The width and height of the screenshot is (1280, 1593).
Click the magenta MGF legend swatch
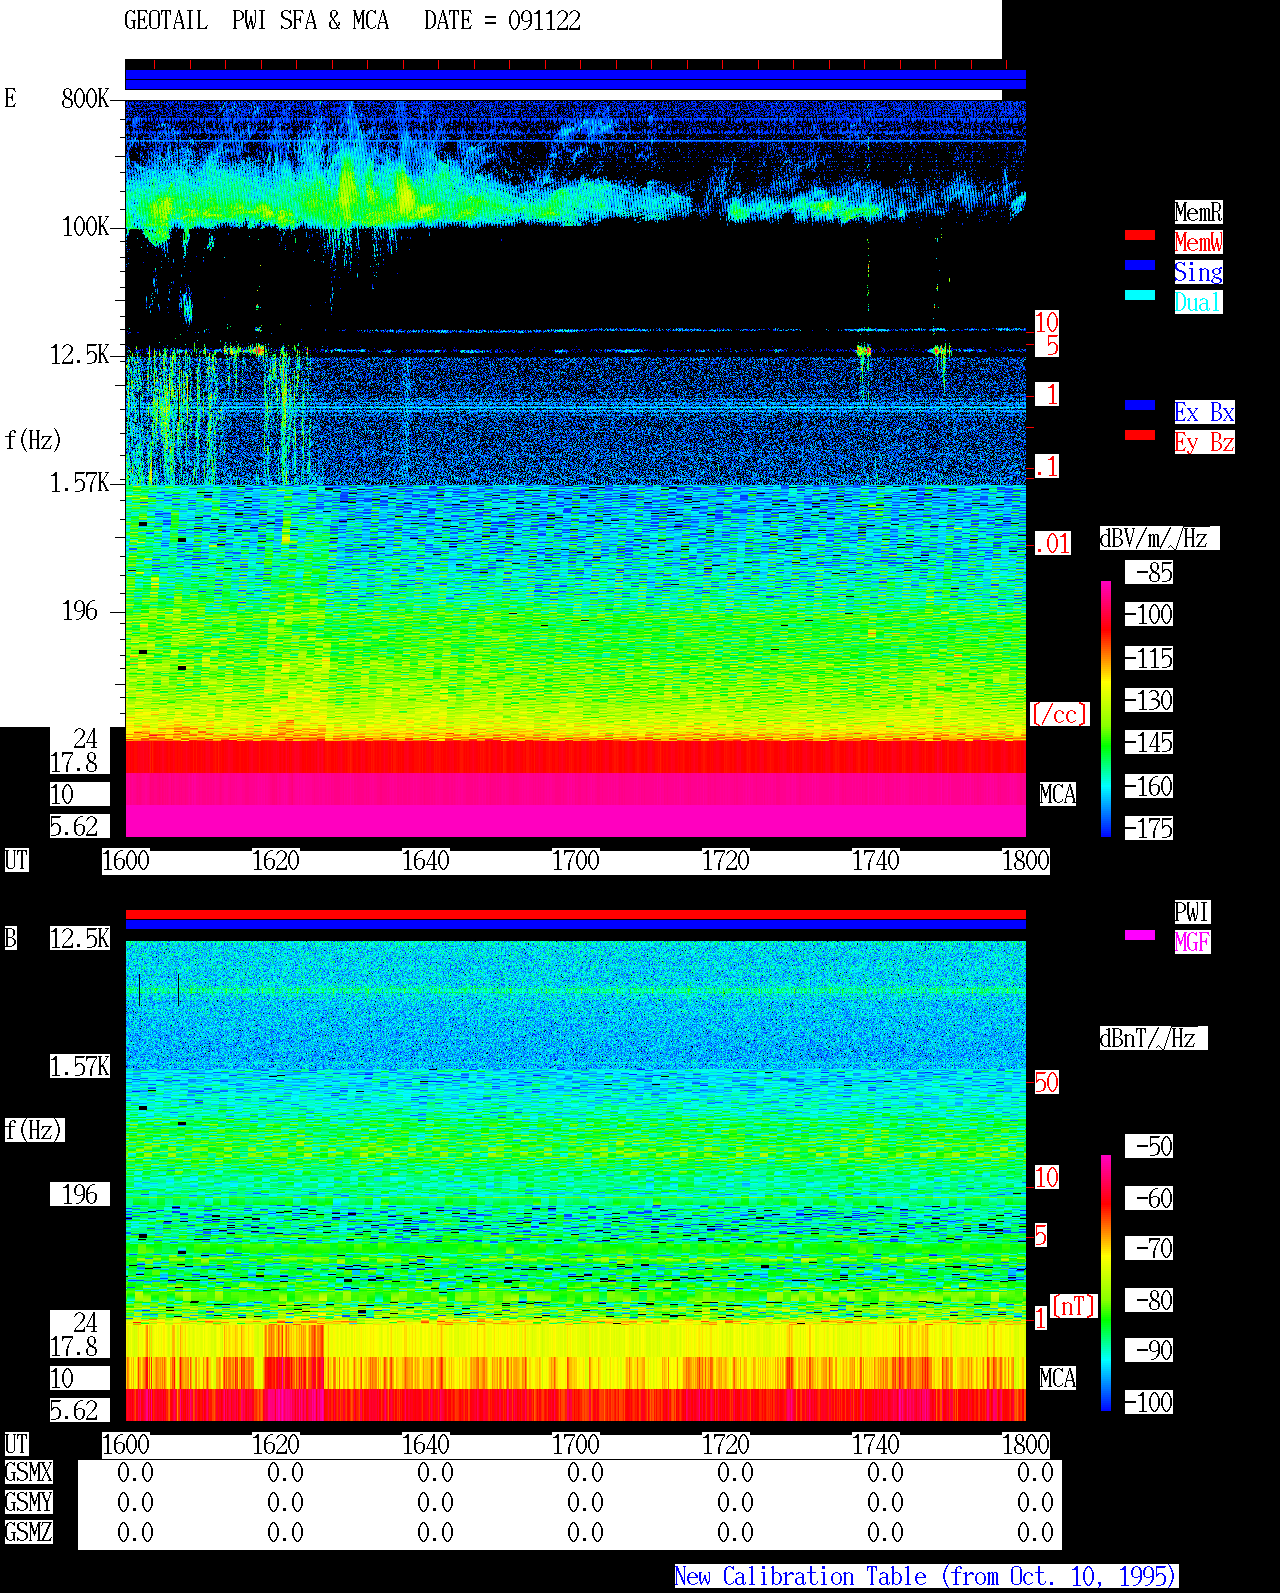(x=1140, y=935)
